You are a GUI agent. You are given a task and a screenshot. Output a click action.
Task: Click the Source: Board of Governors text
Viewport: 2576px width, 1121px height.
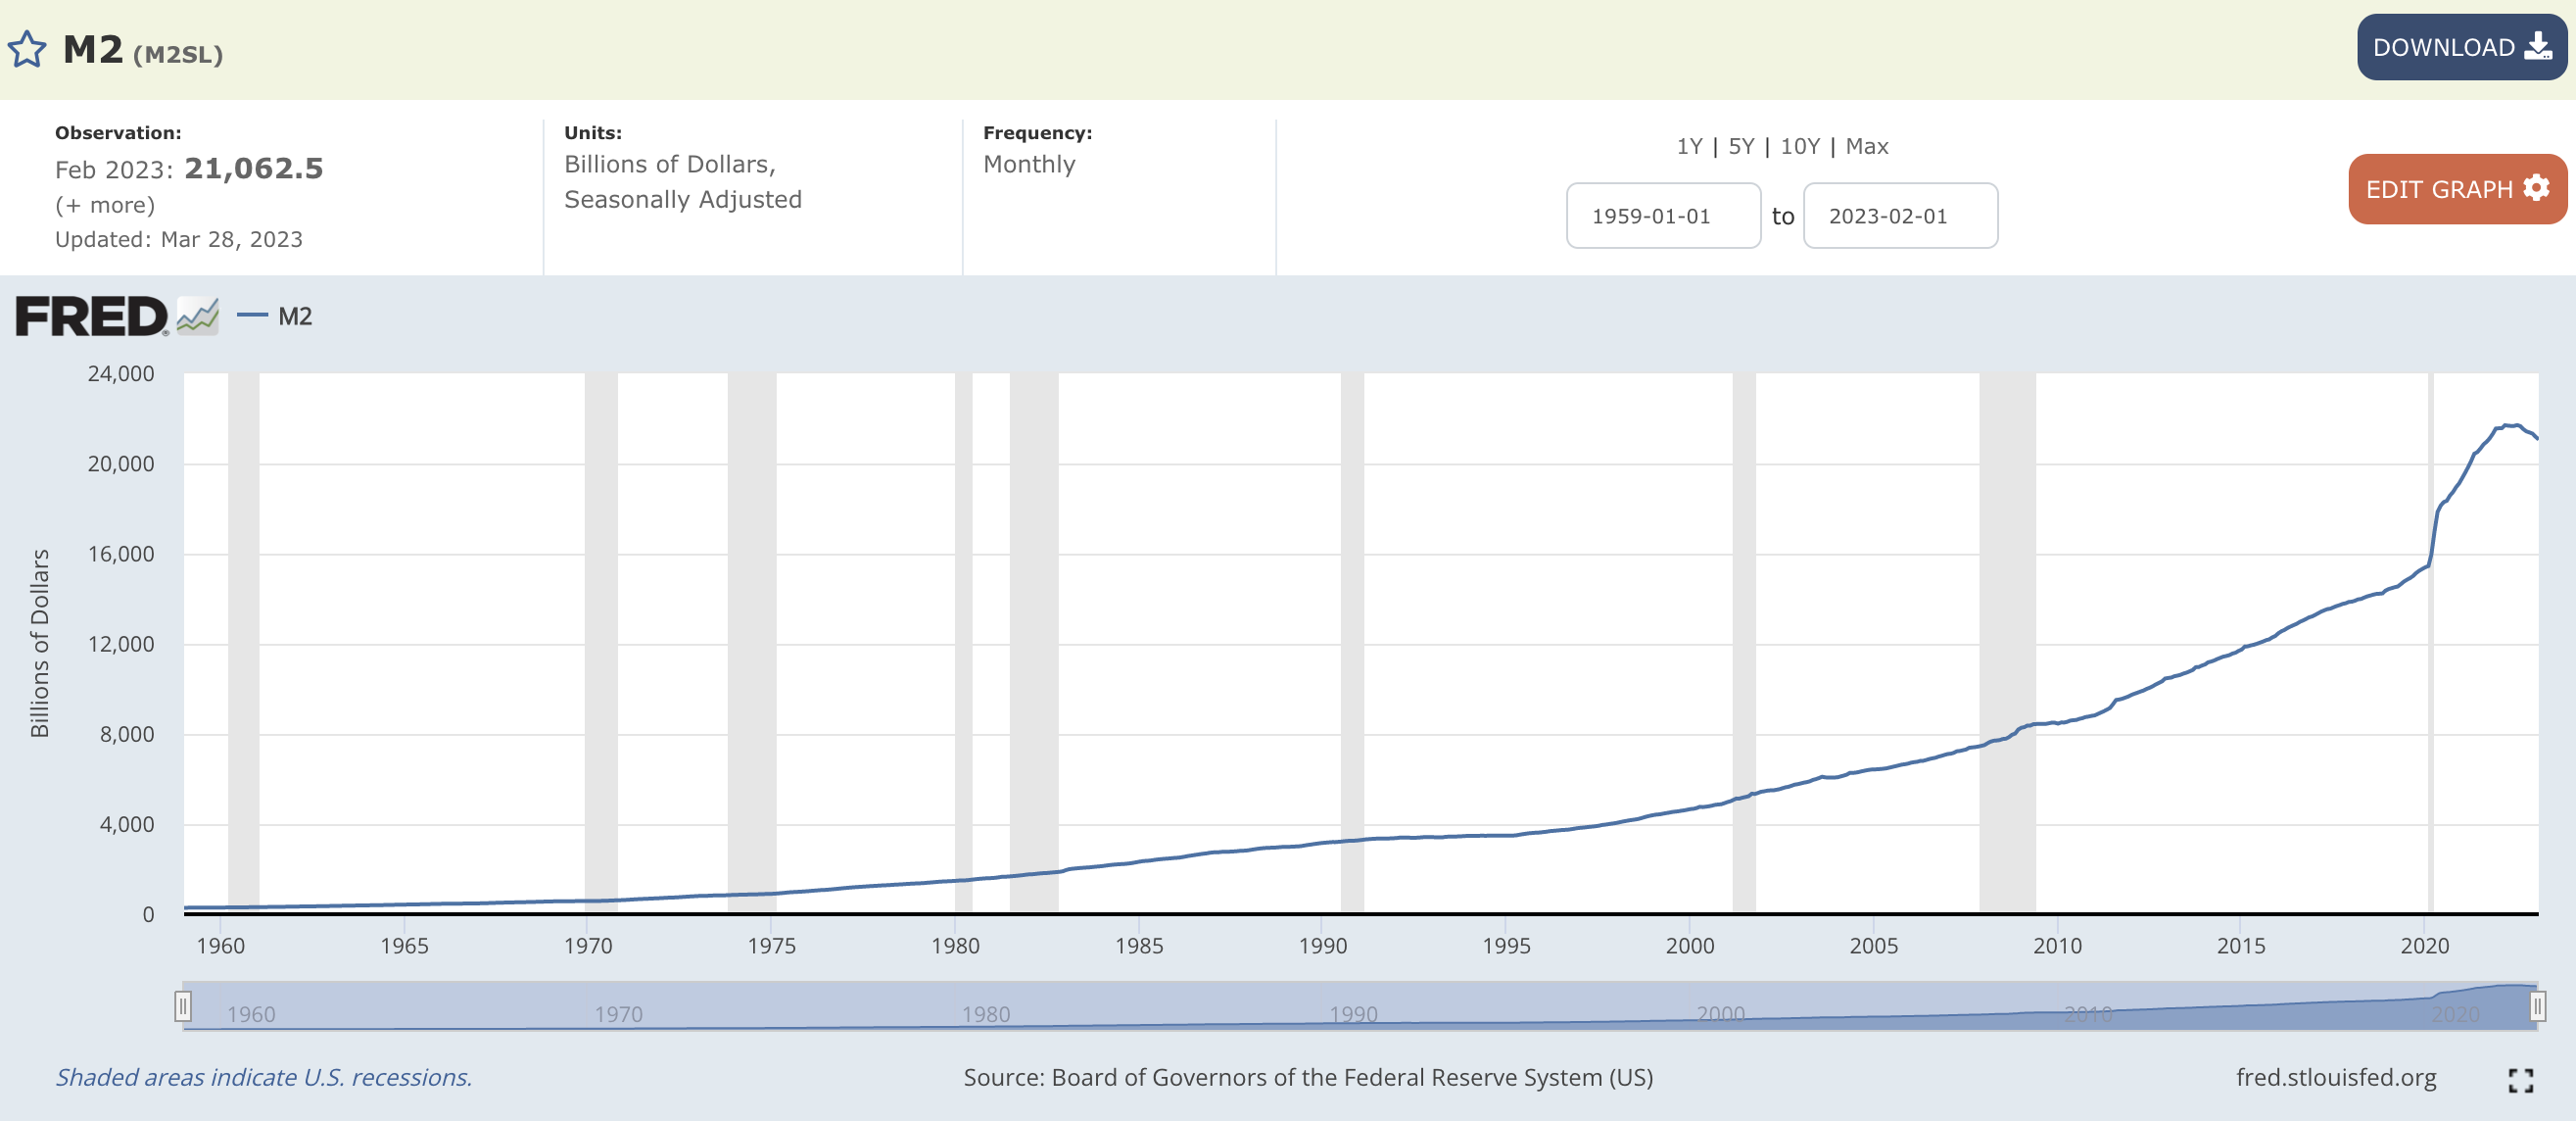click(x=1308, y=1077)
